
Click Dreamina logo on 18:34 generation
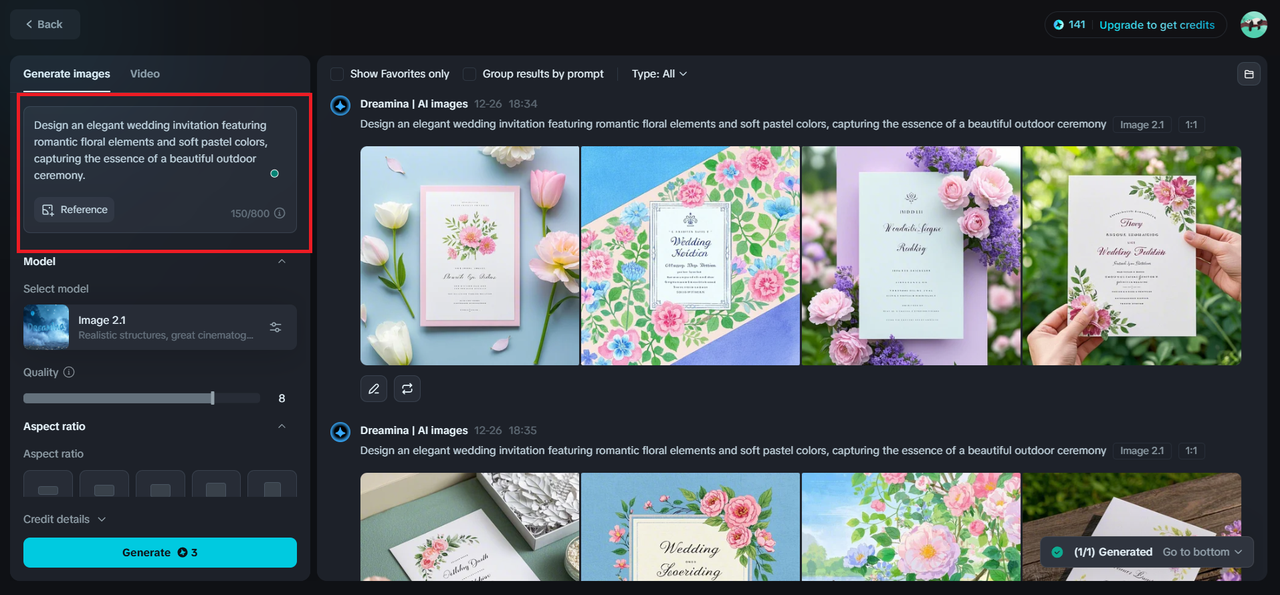(x=340, y=105)
